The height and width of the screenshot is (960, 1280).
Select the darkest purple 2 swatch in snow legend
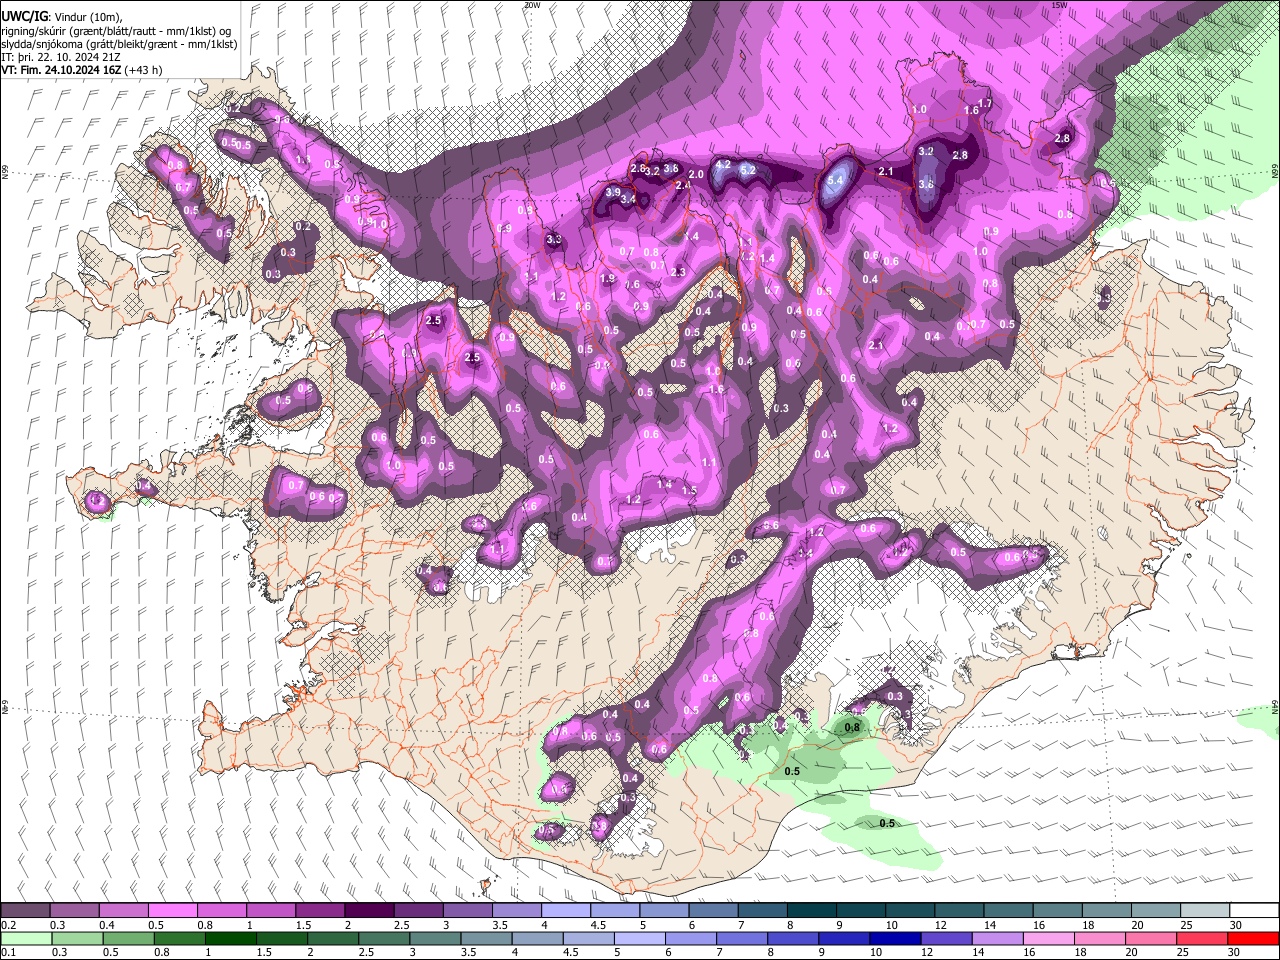pyautogui.click(x=369, y=911)
